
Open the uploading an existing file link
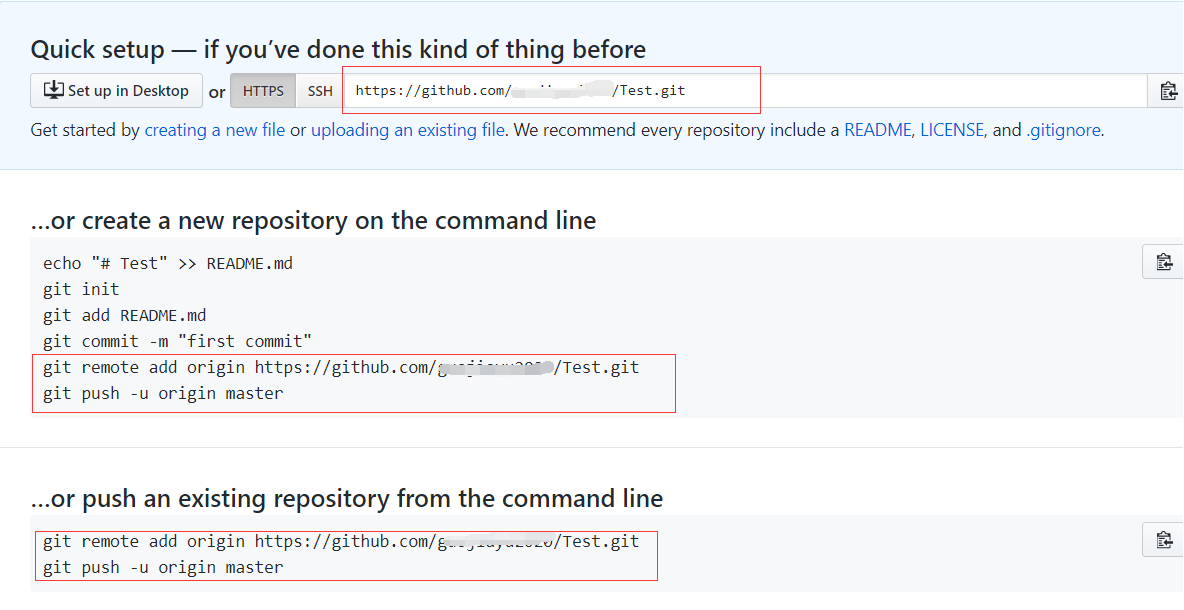(407, 130)
